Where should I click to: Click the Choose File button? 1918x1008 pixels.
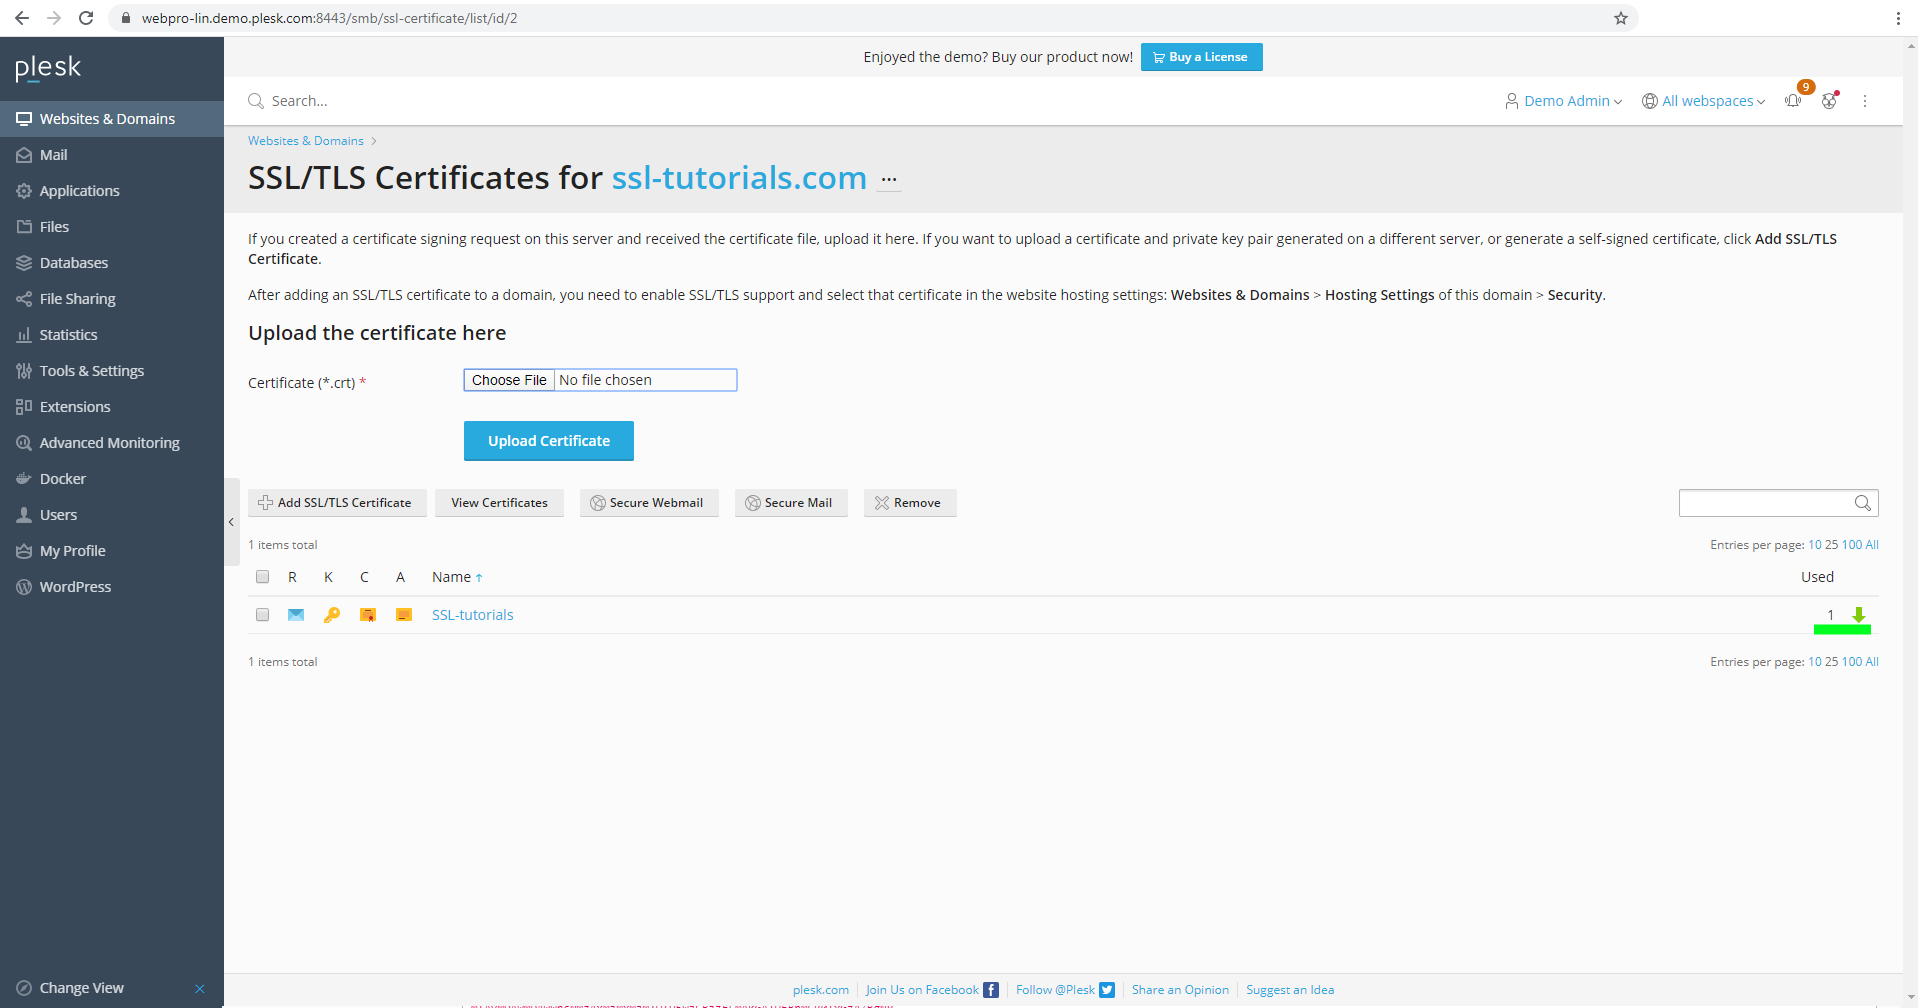[x=510, y=380]
